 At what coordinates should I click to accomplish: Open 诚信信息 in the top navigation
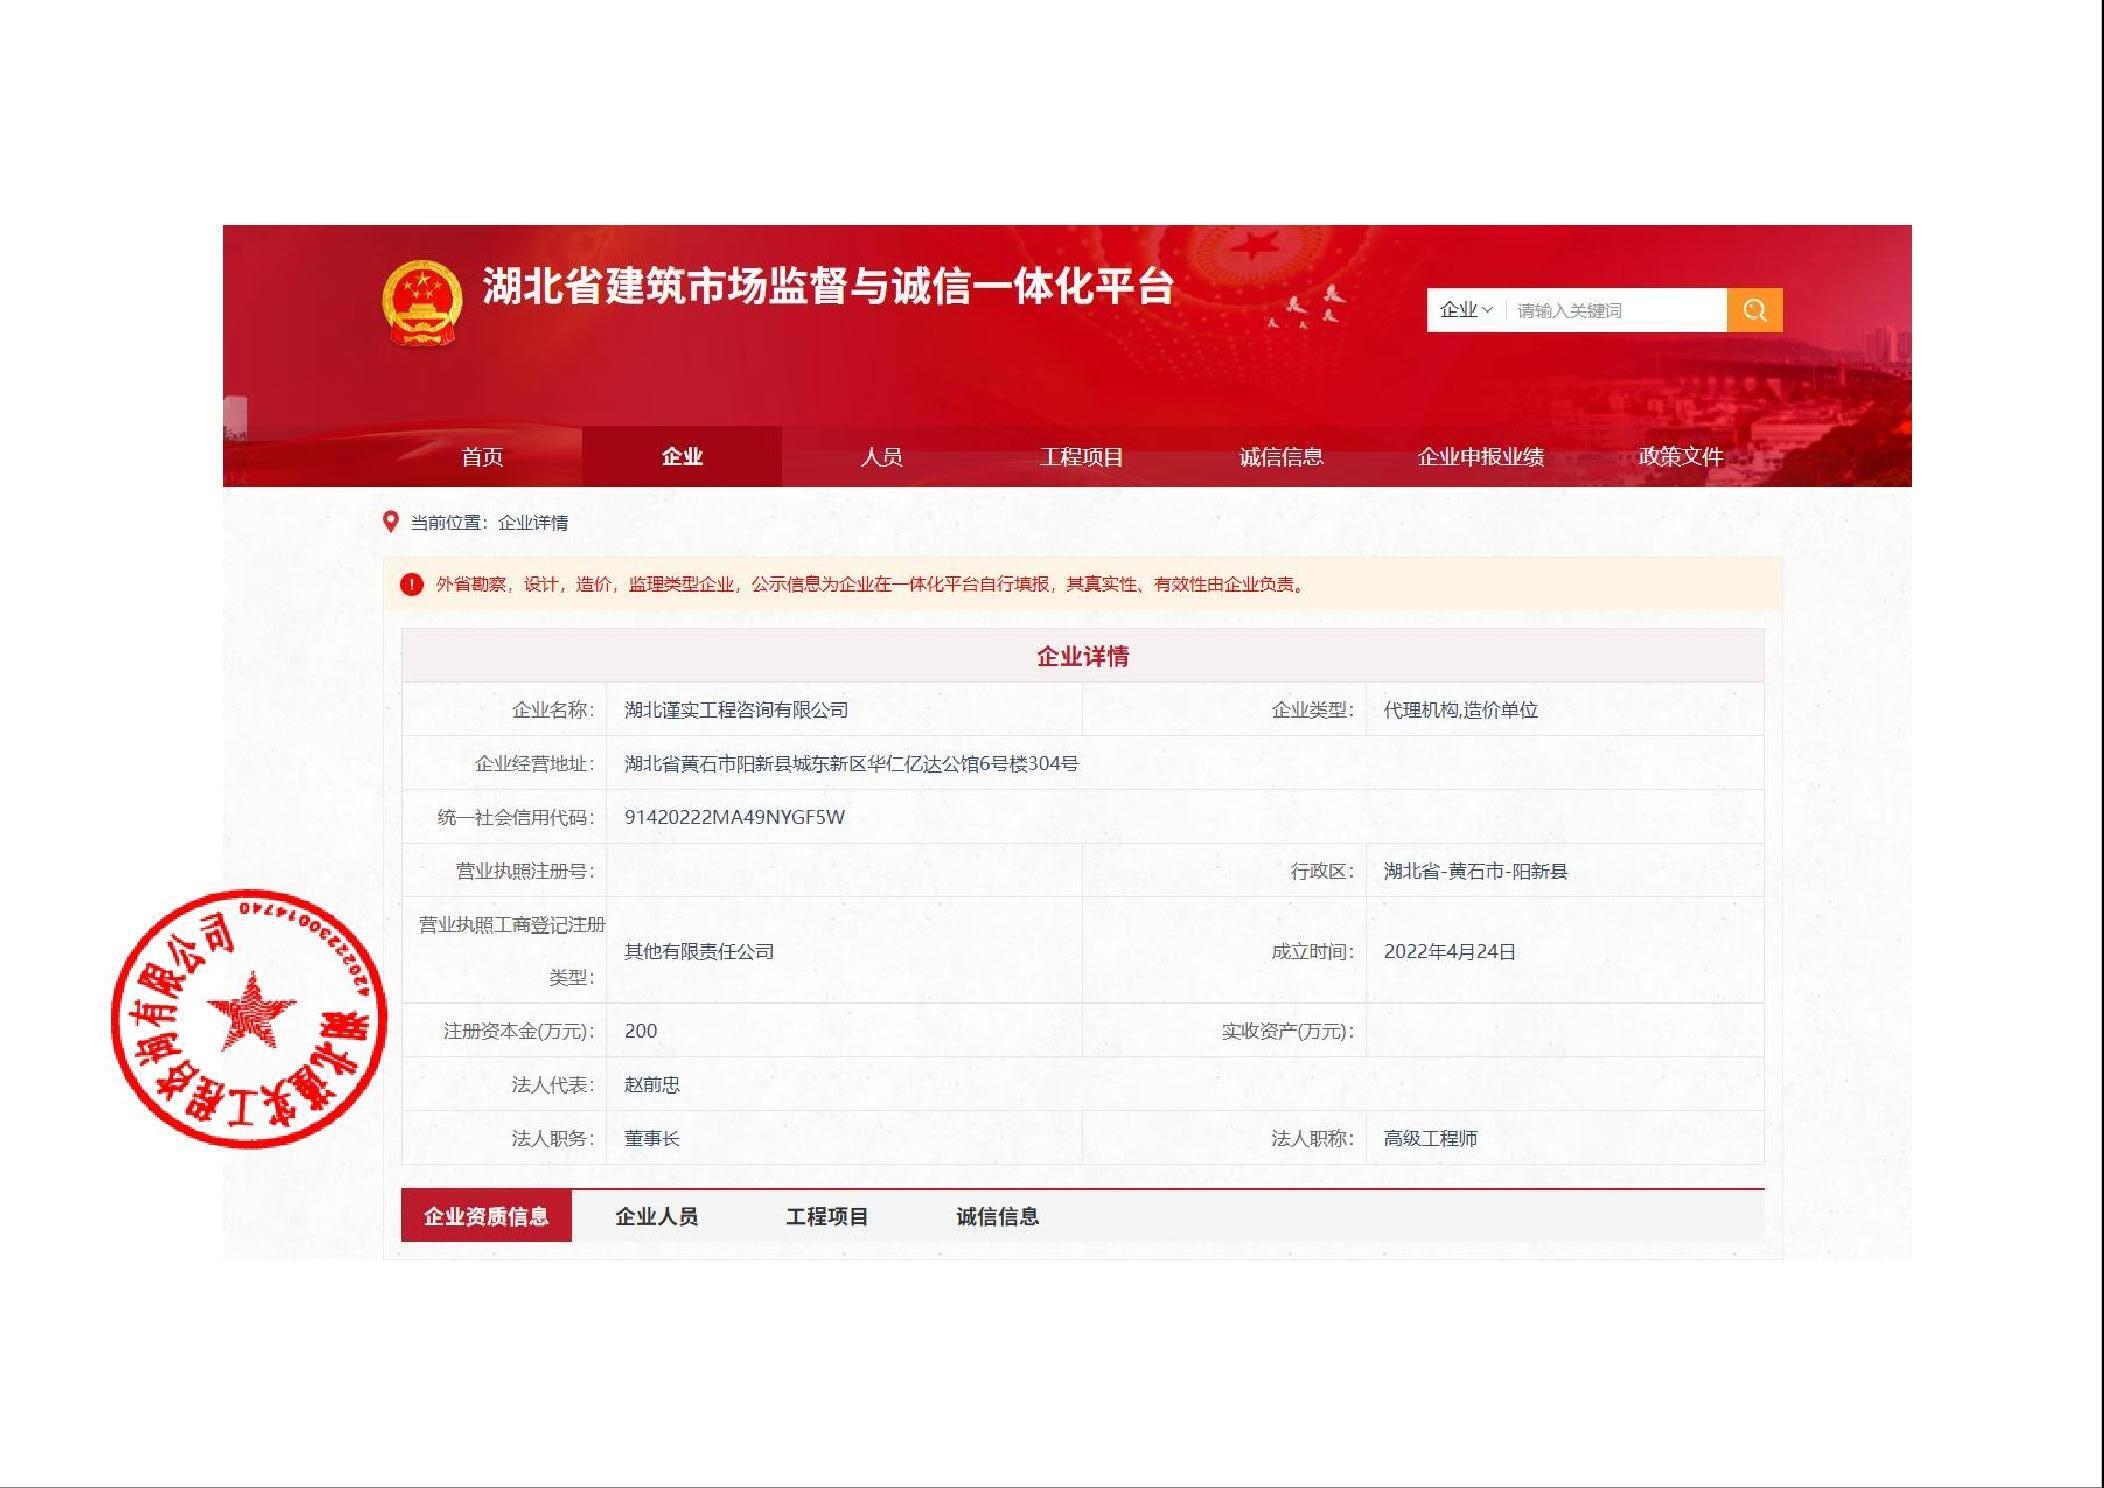(1281, 457)
